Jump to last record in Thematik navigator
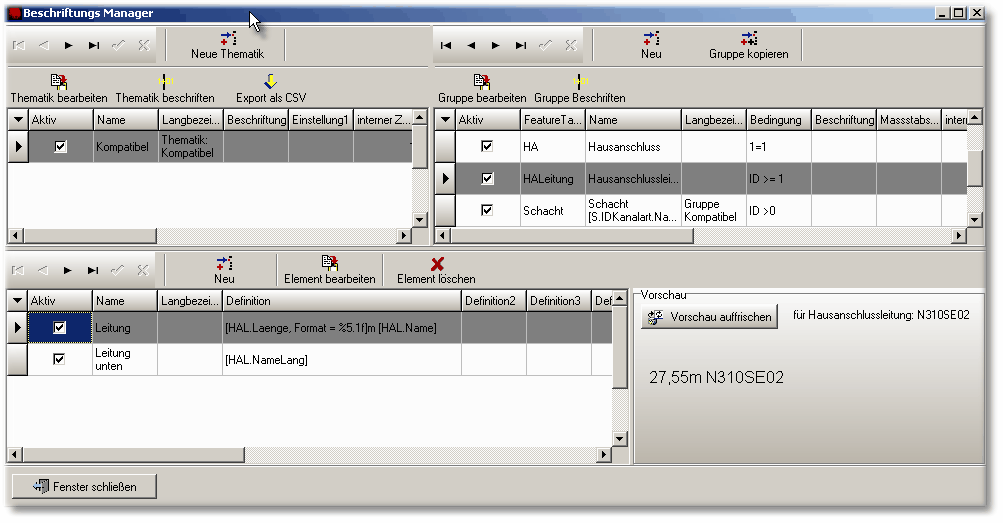 [93, 45]
